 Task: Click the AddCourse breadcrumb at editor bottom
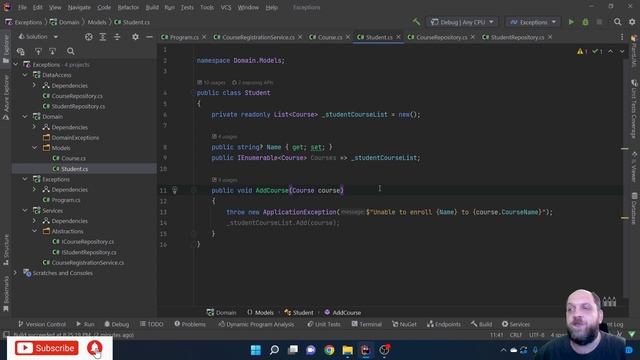click(x=342, y=313)
